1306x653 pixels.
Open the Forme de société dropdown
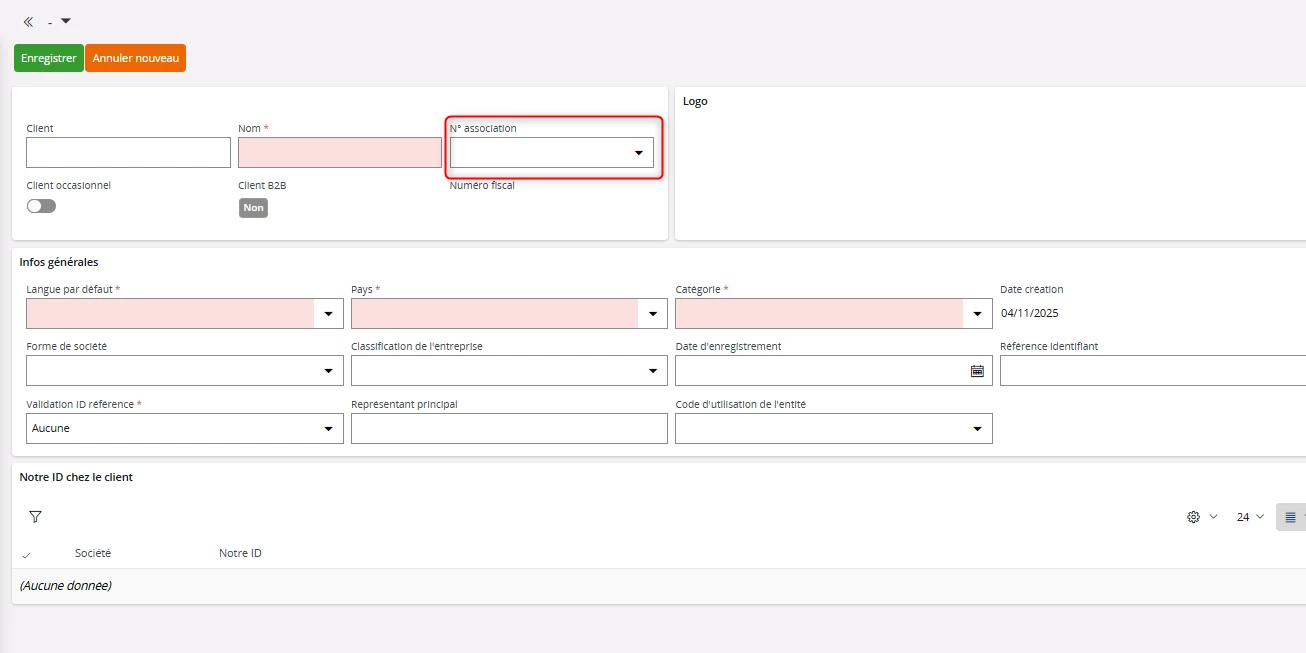[x=328, y=371]
